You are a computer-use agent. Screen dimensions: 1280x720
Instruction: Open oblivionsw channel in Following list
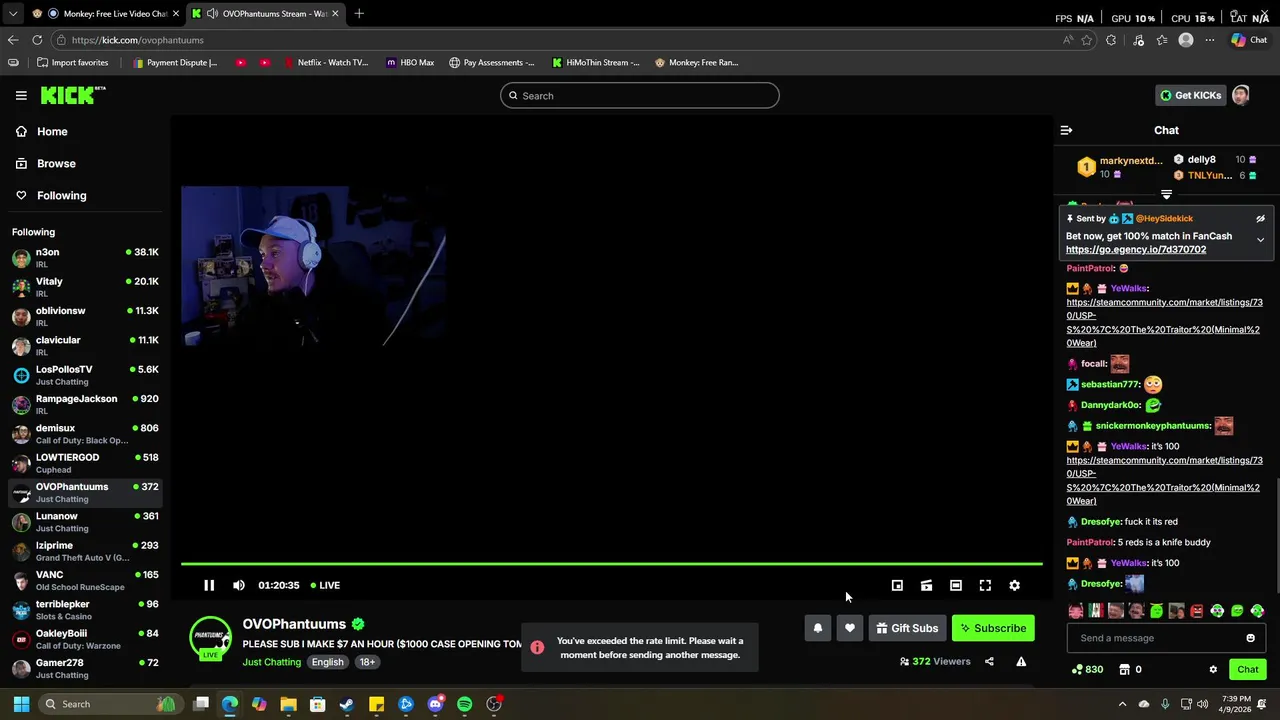click(x=85, y=316)
